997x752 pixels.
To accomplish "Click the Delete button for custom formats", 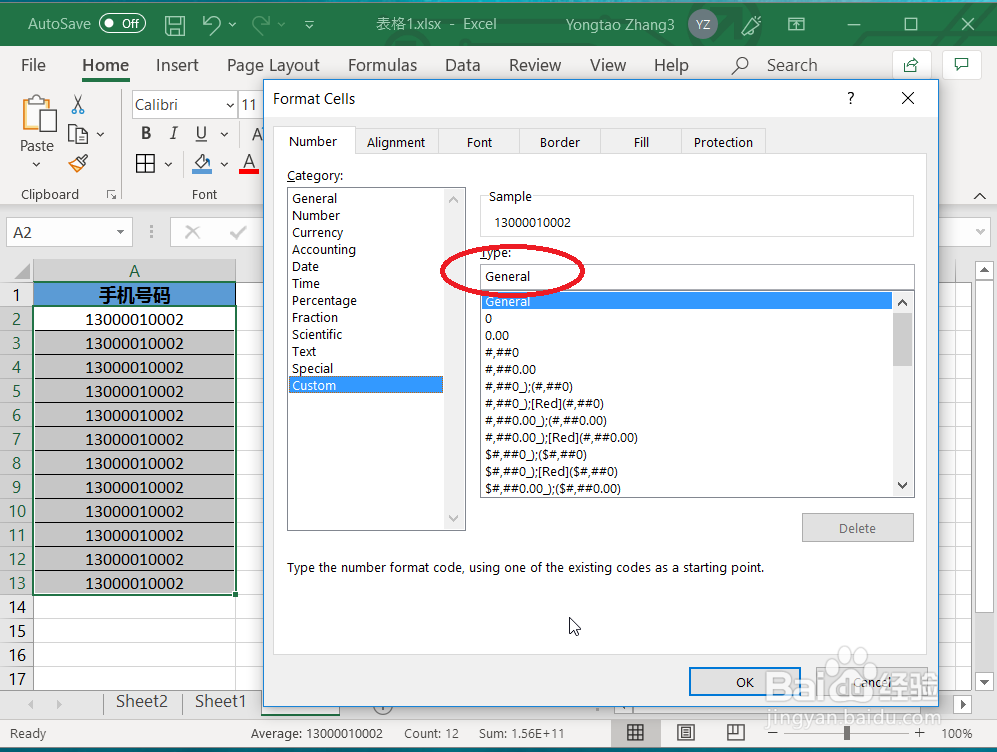I will click(x=857, y=527).
